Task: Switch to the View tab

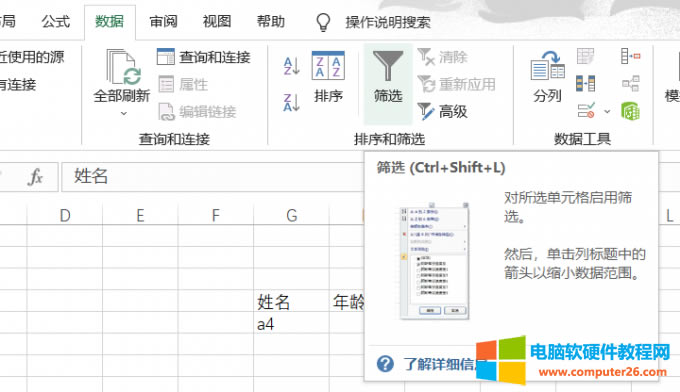Action: pos(217,21)
